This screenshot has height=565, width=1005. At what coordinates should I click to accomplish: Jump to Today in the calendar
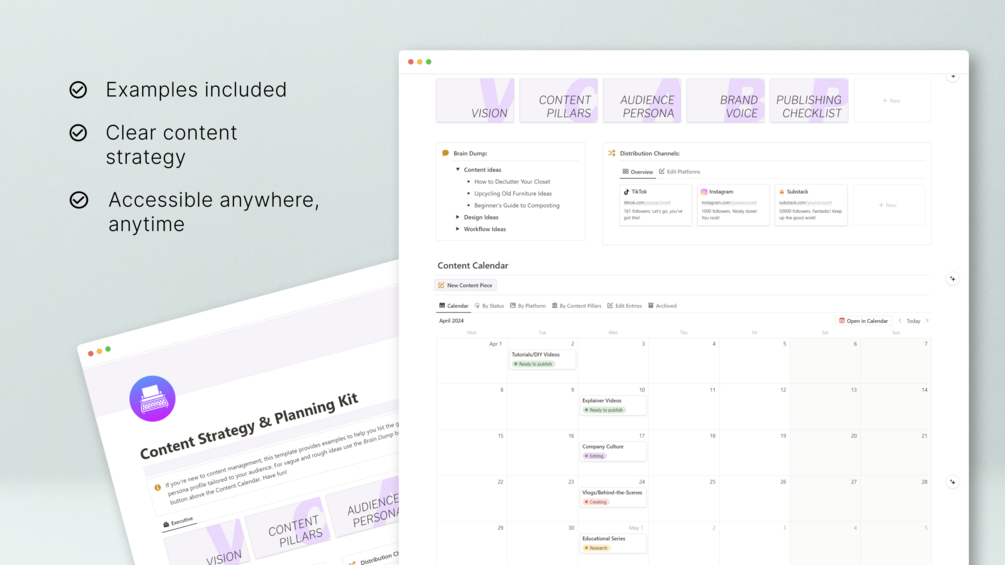pyautogui.click(x=913, y=321)
